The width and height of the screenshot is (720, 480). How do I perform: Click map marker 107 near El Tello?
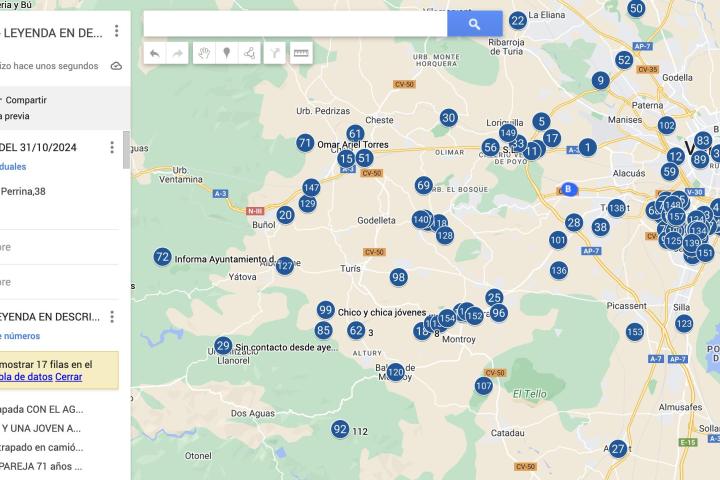point(484,385)
